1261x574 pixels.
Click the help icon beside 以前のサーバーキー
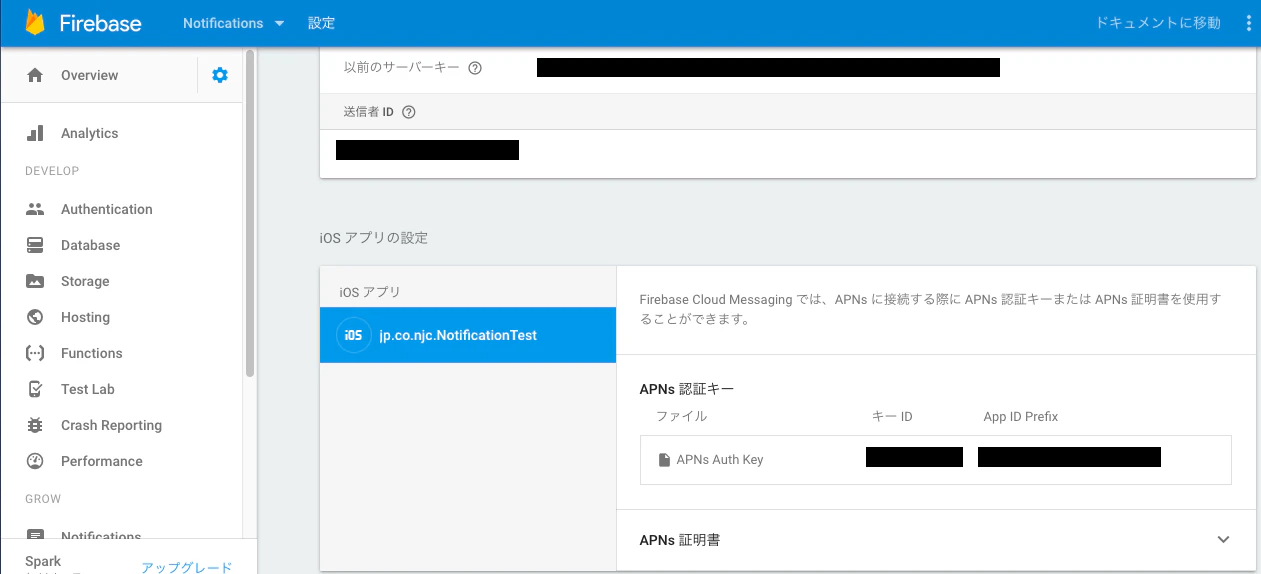click(x=475, y=68)
